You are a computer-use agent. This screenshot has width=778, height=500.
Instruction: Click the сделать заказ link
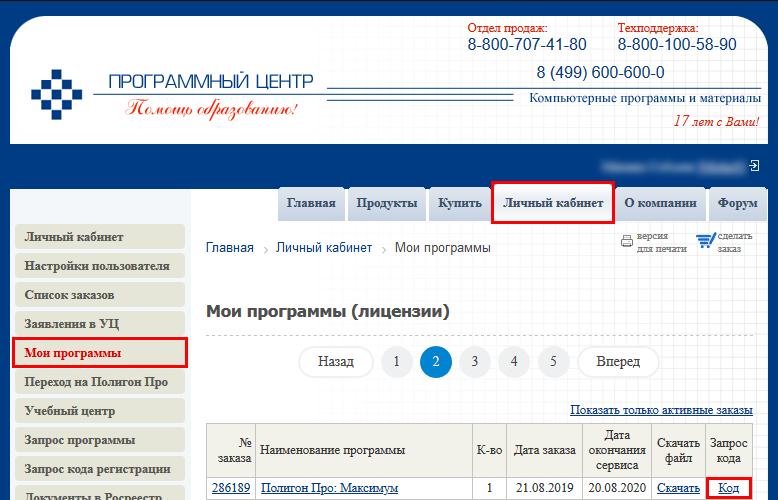tap(735, 242)
